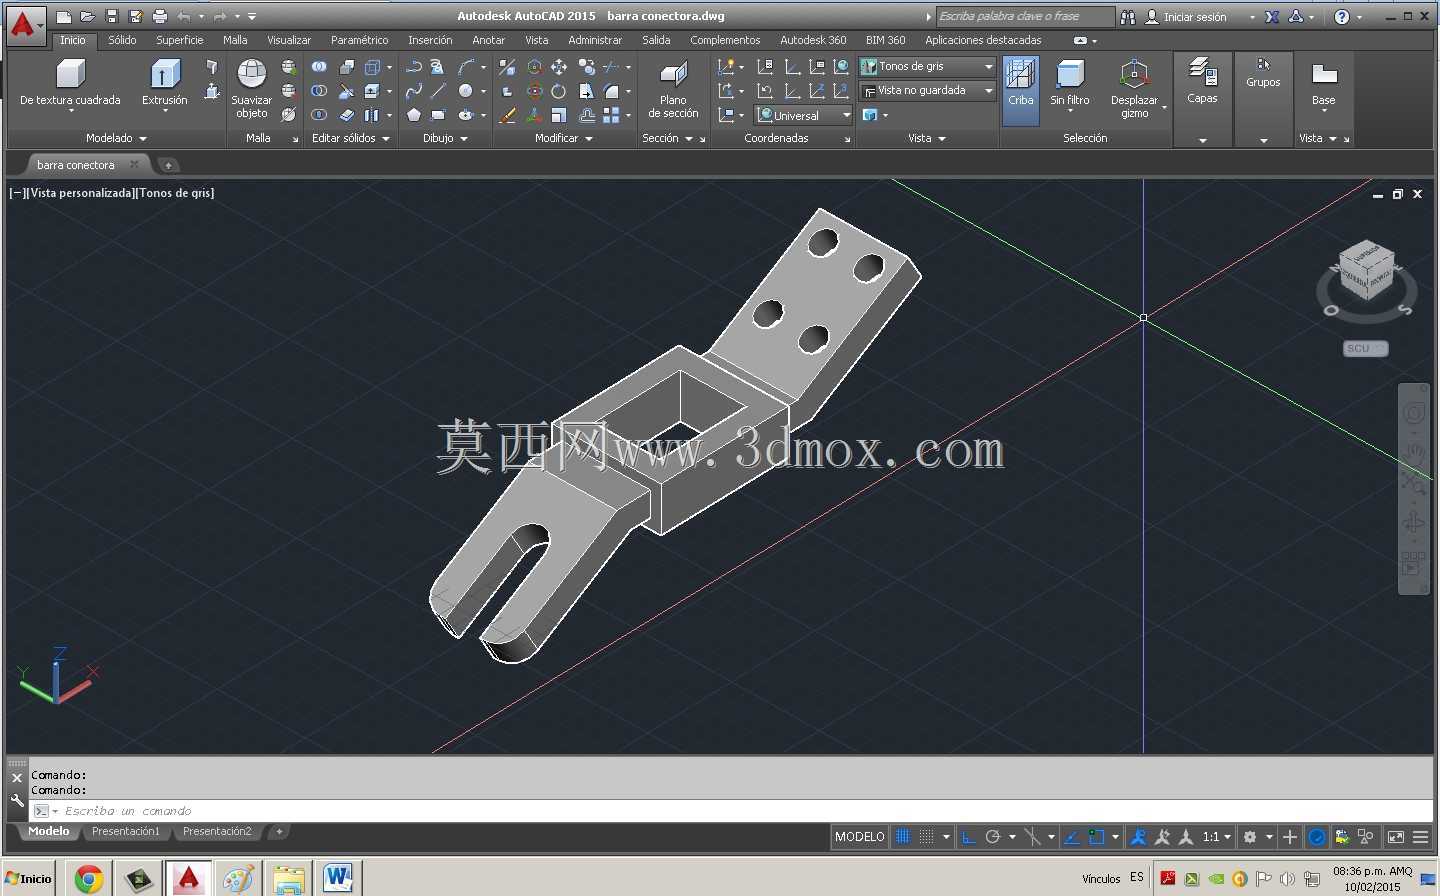Toggle object snap square icon
This screenshot has width=1440, height=896.
click(1096, 837)
